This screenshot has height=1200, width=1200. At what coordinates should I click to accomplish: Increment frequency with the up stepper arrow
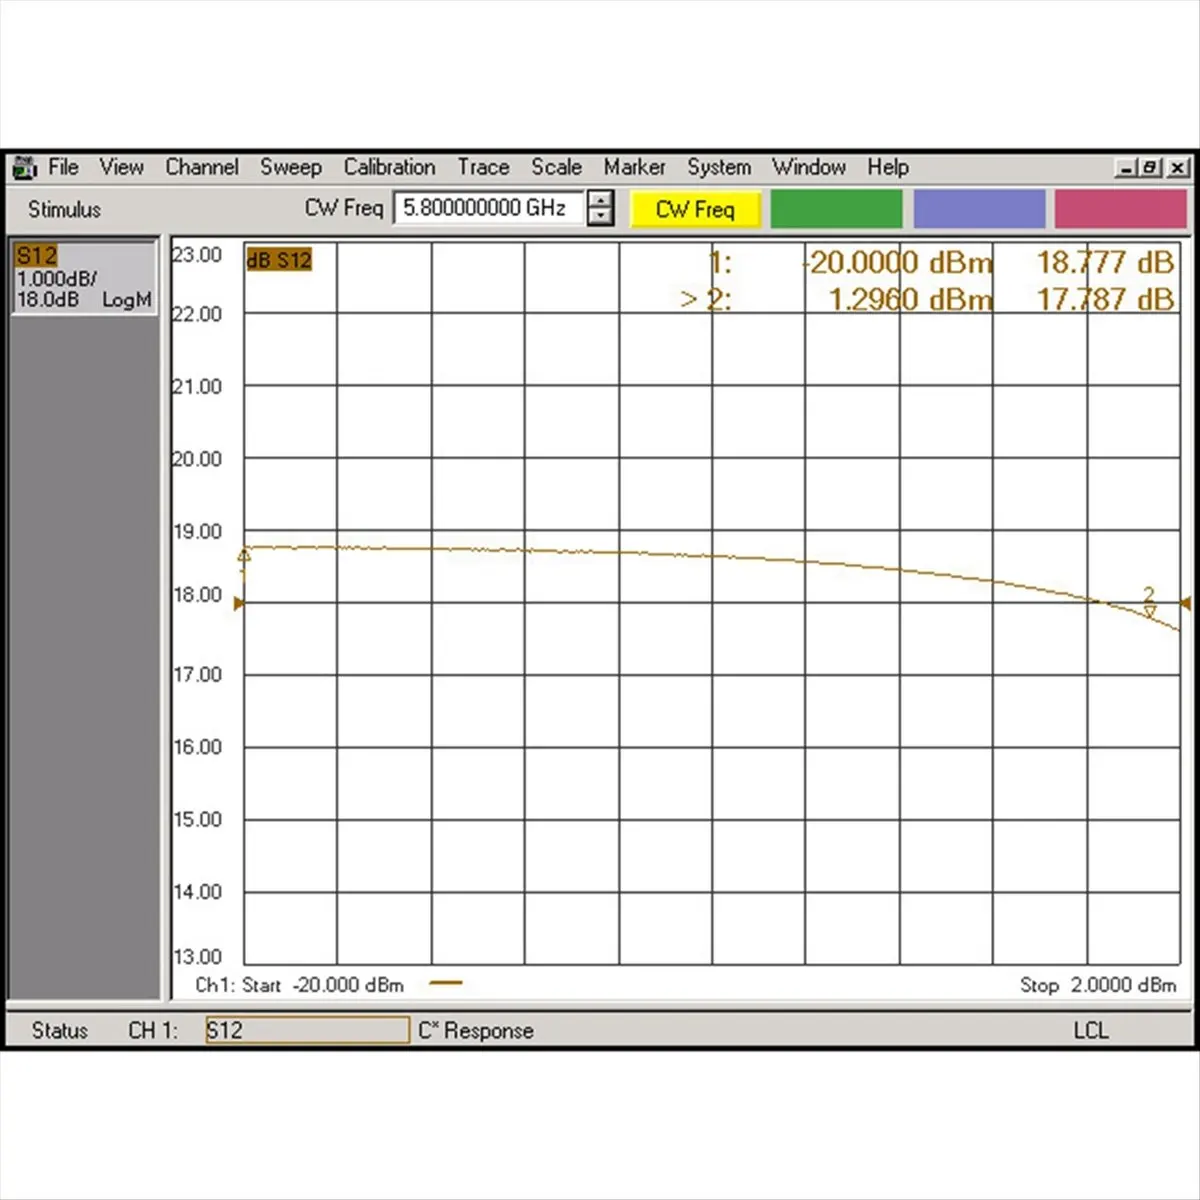pyautogui.click(x=599, y=201)
